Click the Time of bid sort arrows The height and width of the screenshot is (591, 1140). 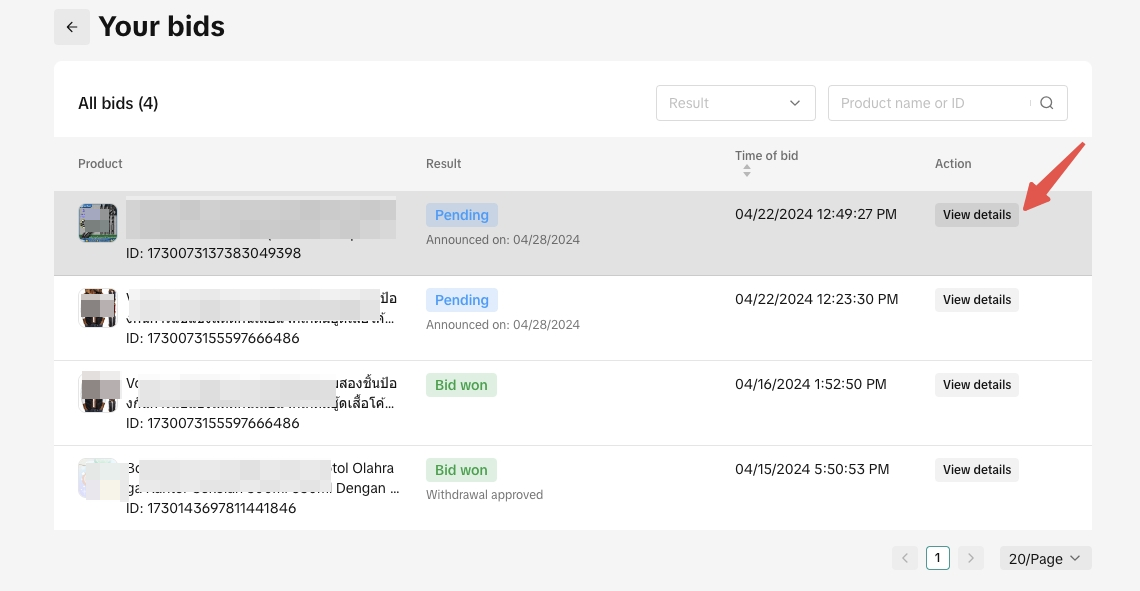pos(746,172)
